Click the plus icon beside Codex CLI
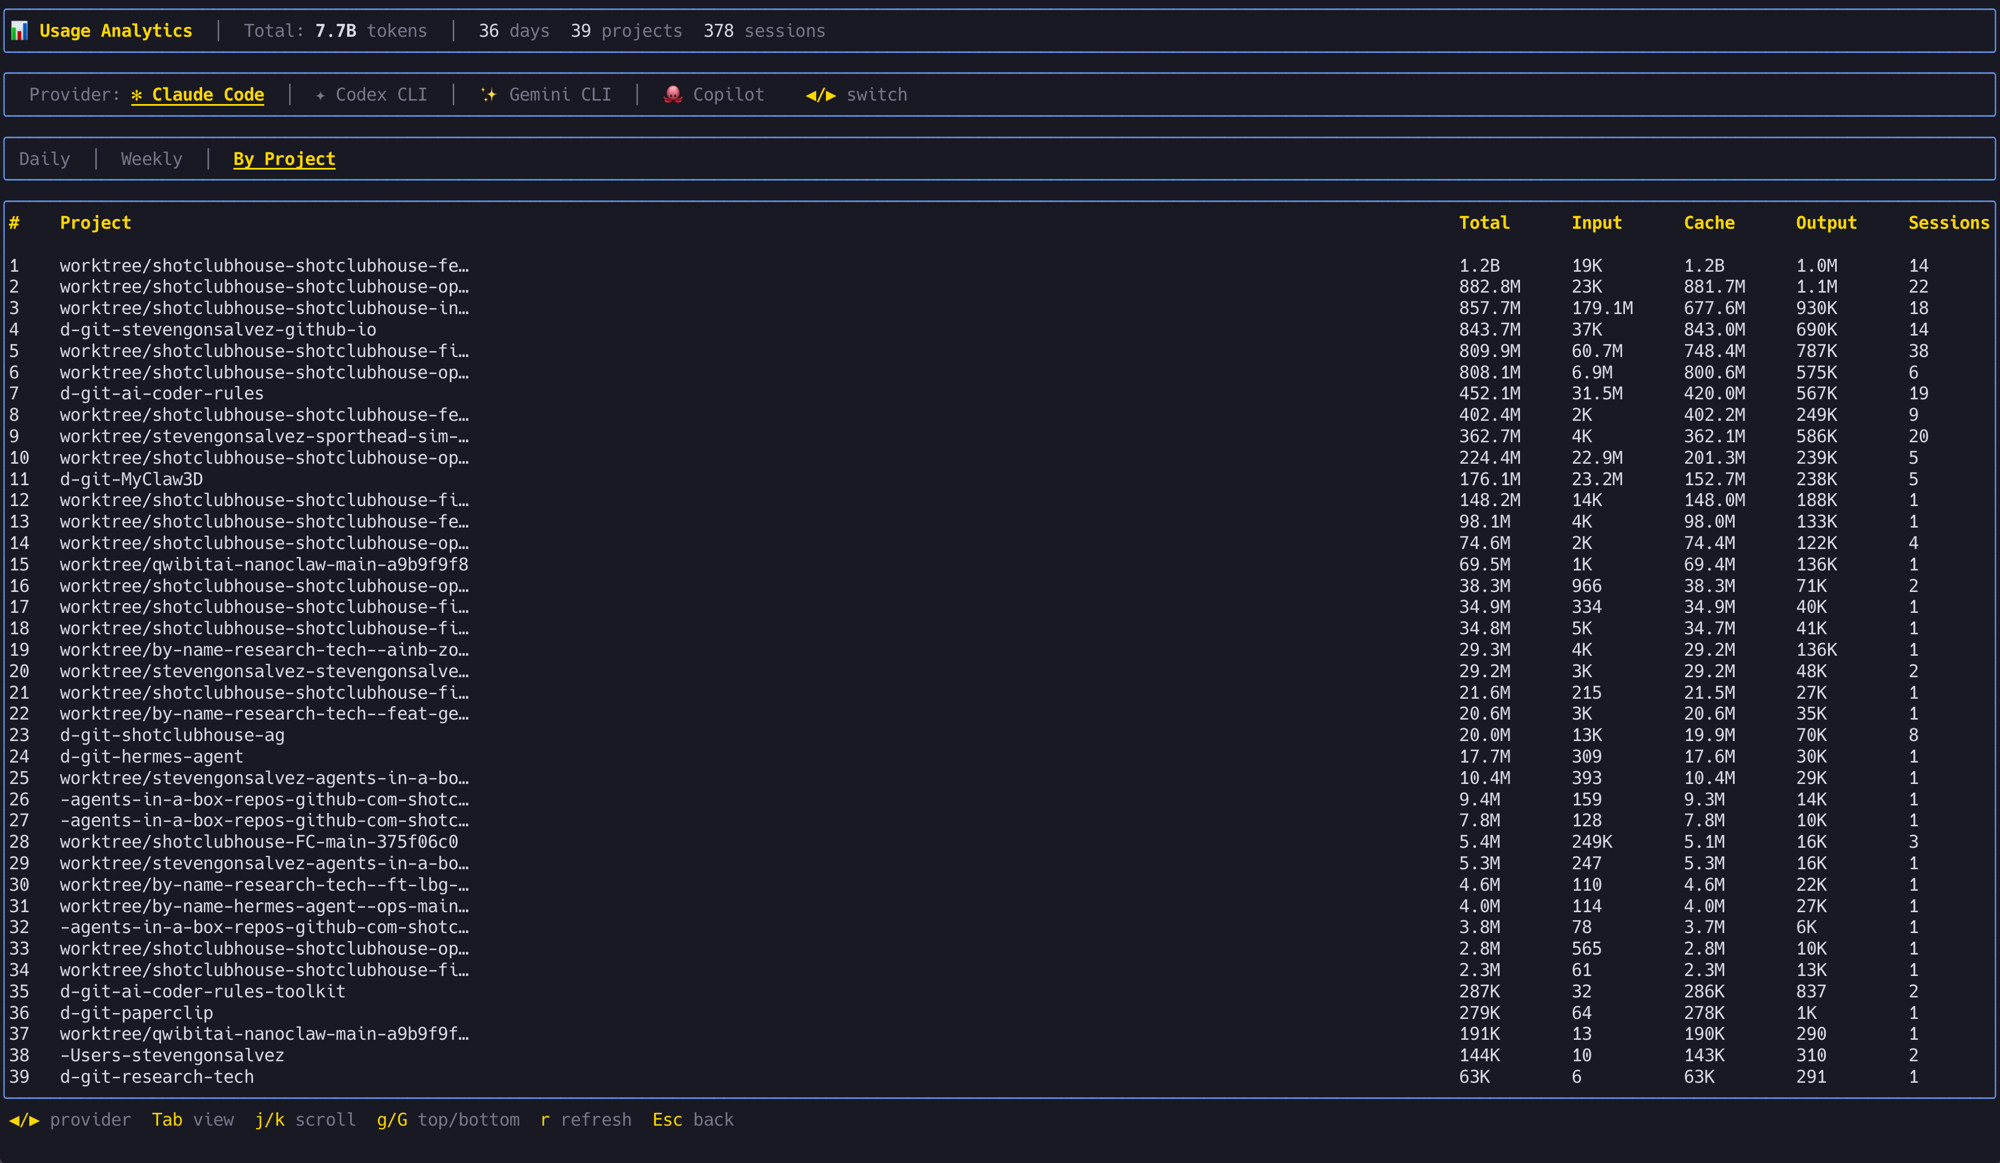This screenshot has width=2000, height=1163. (319, 95)
